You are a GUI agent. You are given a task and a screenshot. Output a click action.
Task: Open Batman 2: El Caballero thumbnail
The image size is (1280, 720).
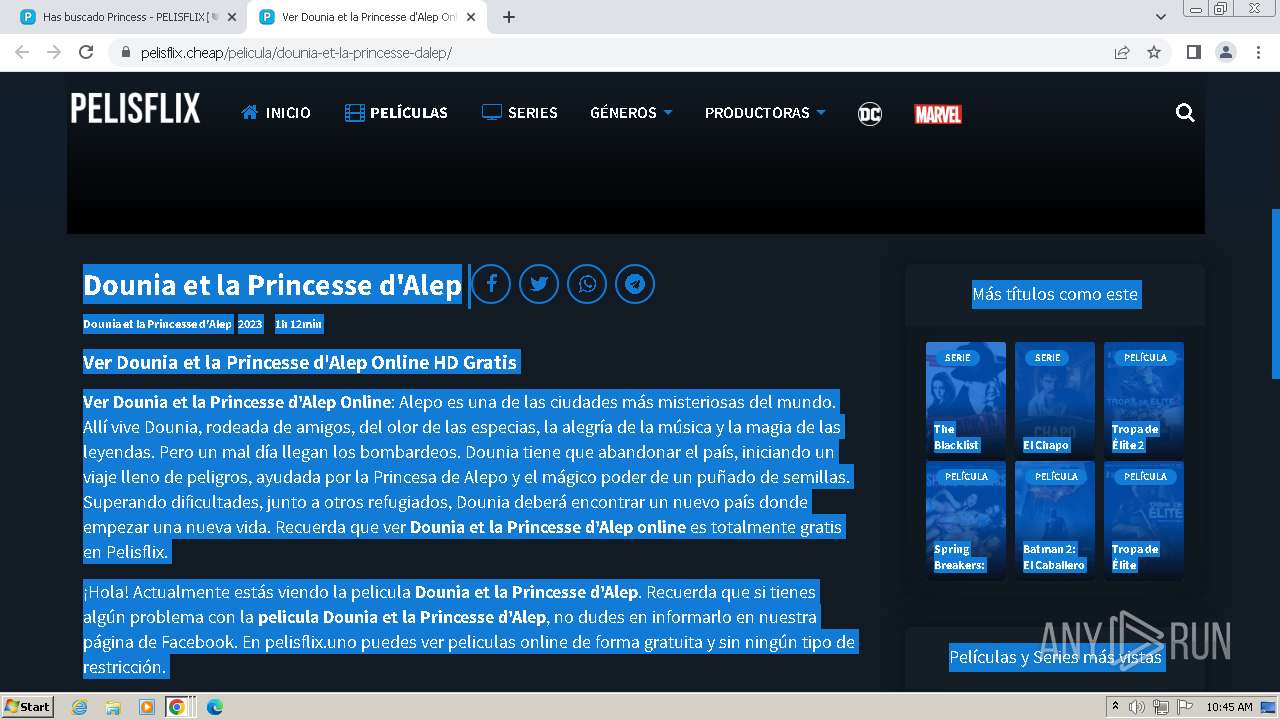(x=1055, y=519)
